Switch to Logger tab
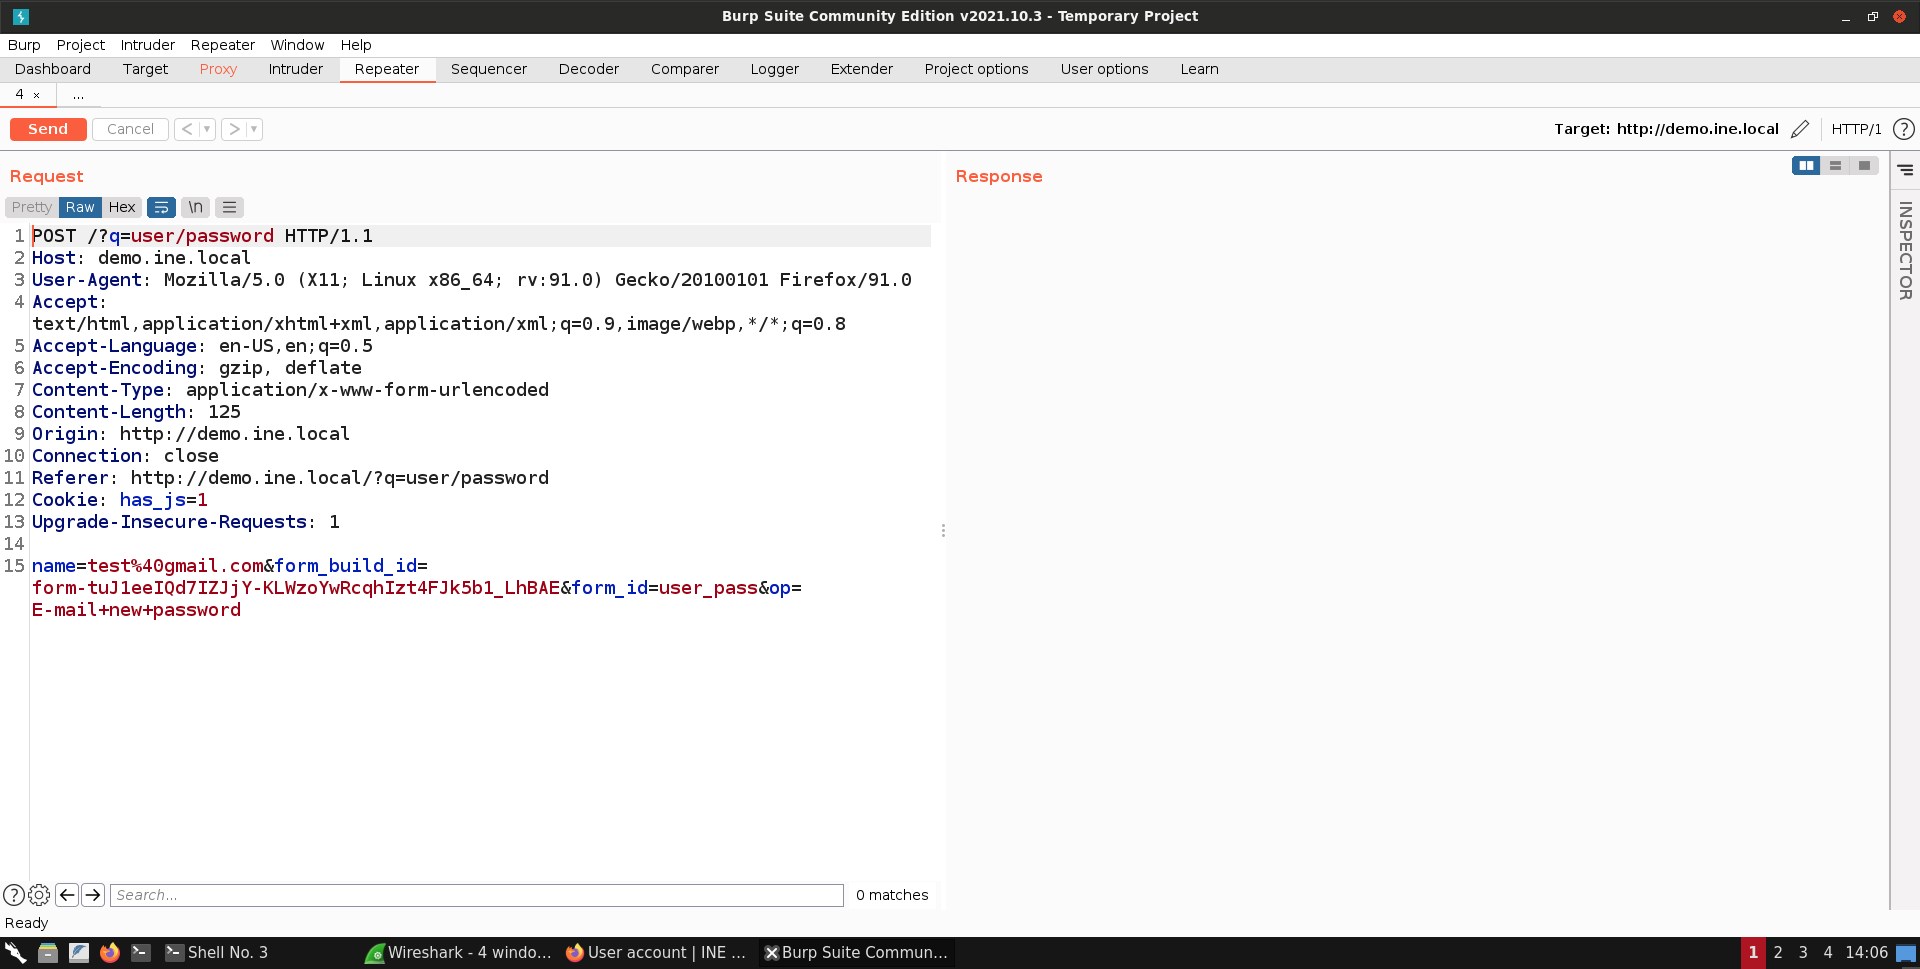Screen dimensions: 1920x969 pyautogui.click(x=775, y=69)
